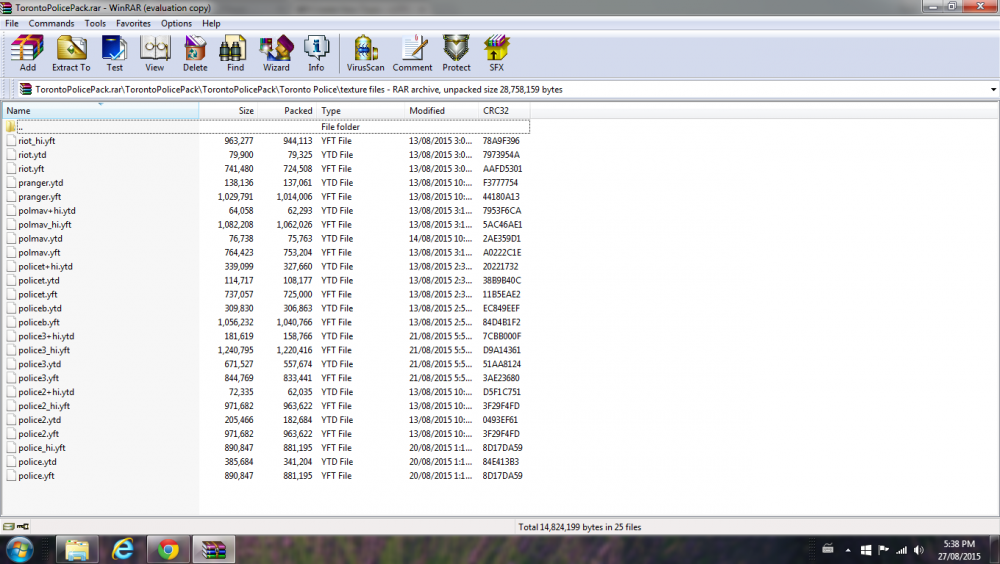
Task: Open the Find binoculars tool
Action: tap(235, 53)
